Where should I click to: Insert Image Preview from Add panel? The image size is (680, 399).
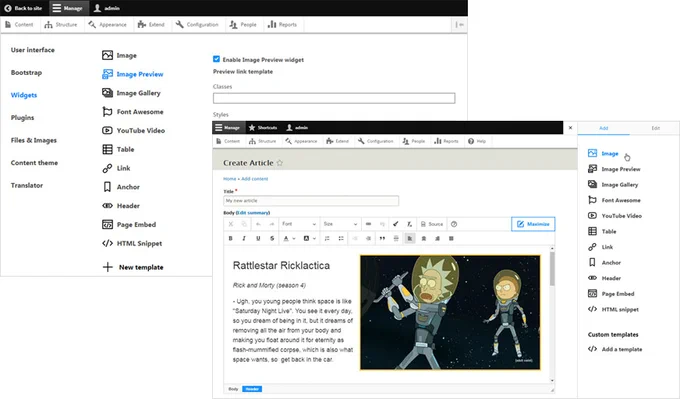(614, 169)
